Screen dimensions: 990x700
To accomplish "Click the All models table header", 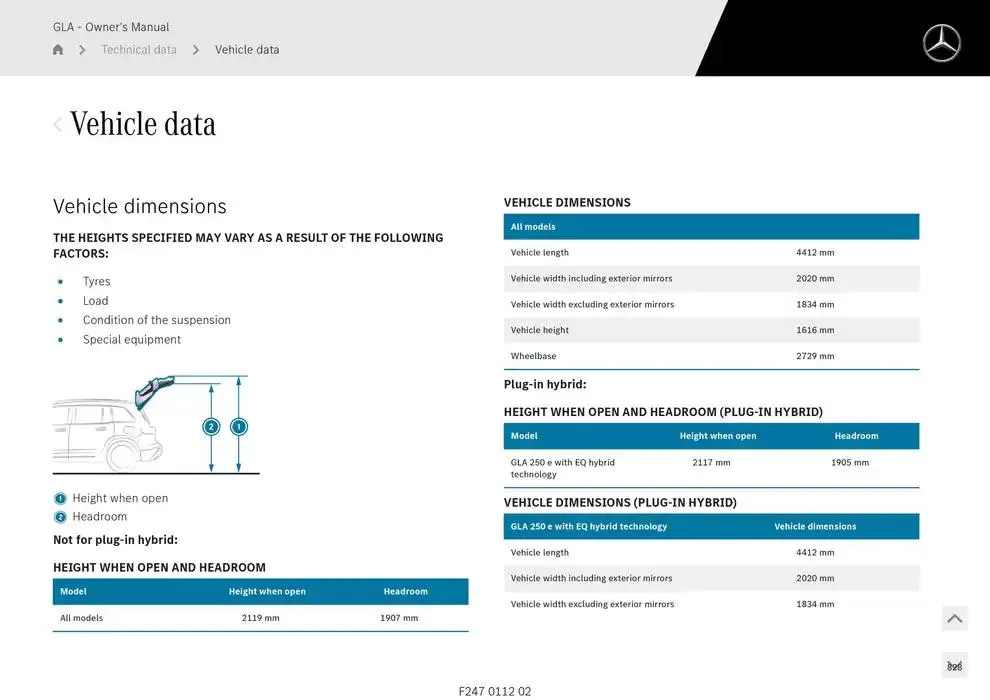I will (x=711, y=227).
